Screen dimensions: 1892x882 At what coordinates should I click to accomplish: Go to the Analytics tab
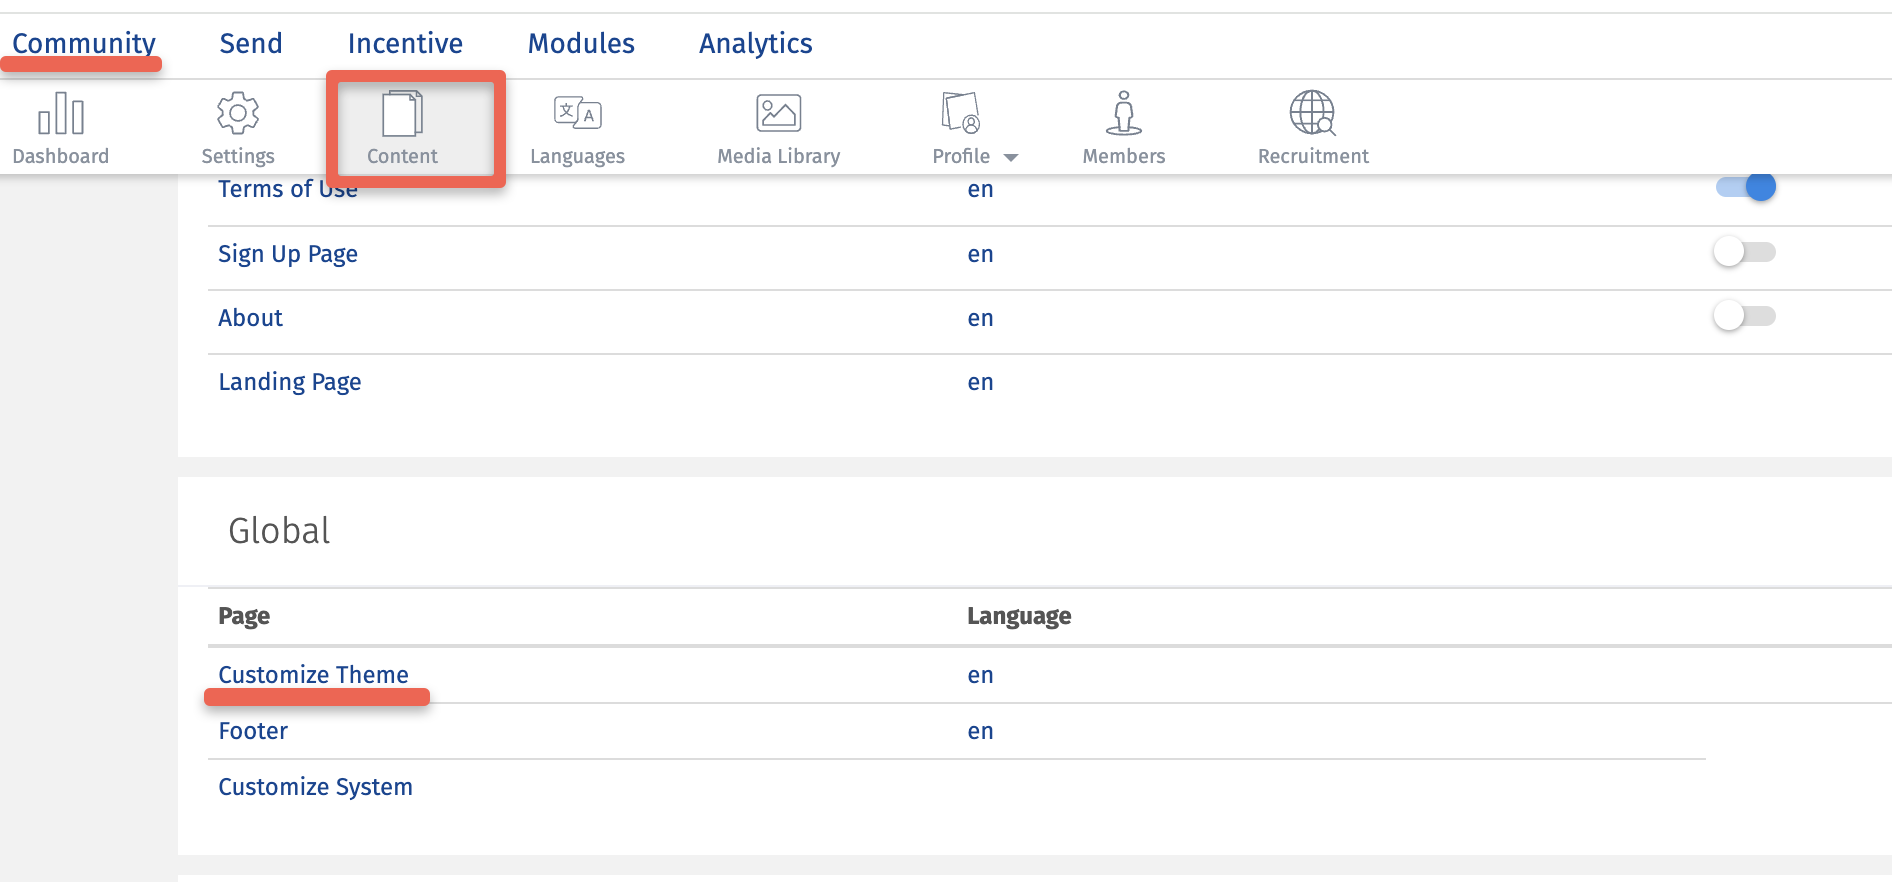(755, 44)
